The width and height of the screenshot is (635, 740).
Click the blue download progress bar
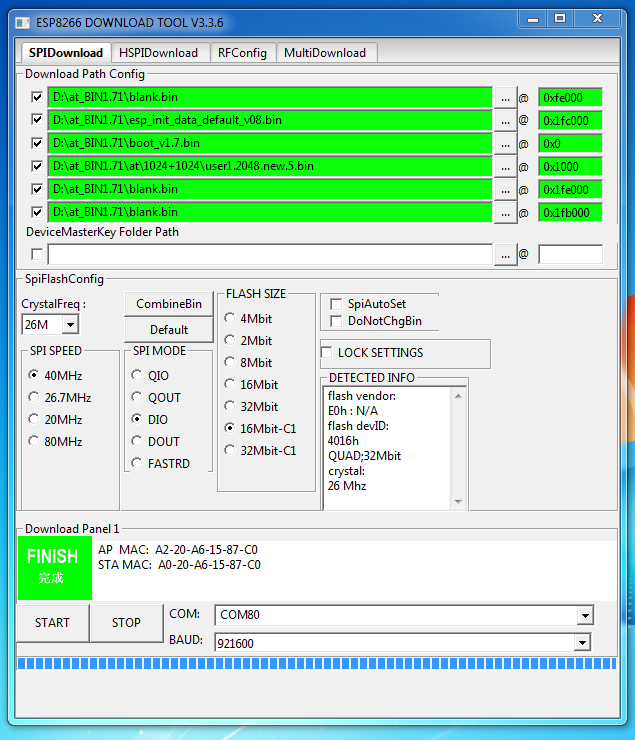[317, 664]
